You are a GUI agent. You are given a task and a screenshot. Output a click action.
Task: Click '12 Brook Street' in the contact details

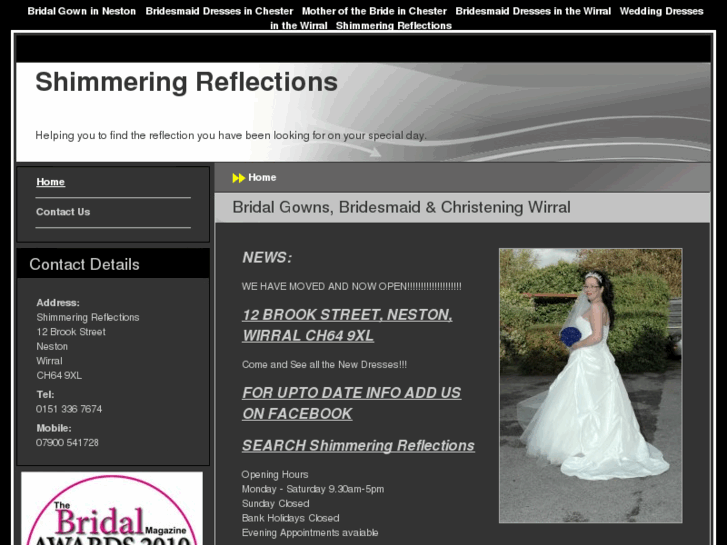[x=71, y=332]
